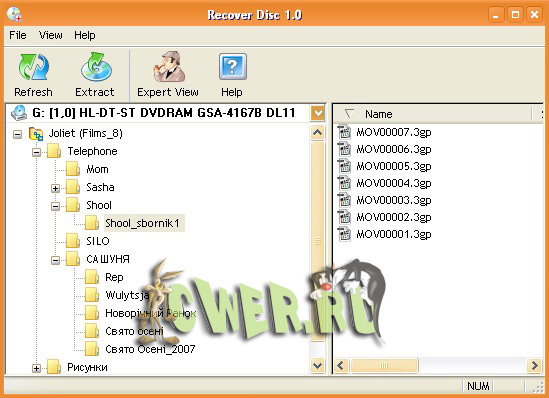
Task: Click the Help toolbar label
Action: point(231,92)
